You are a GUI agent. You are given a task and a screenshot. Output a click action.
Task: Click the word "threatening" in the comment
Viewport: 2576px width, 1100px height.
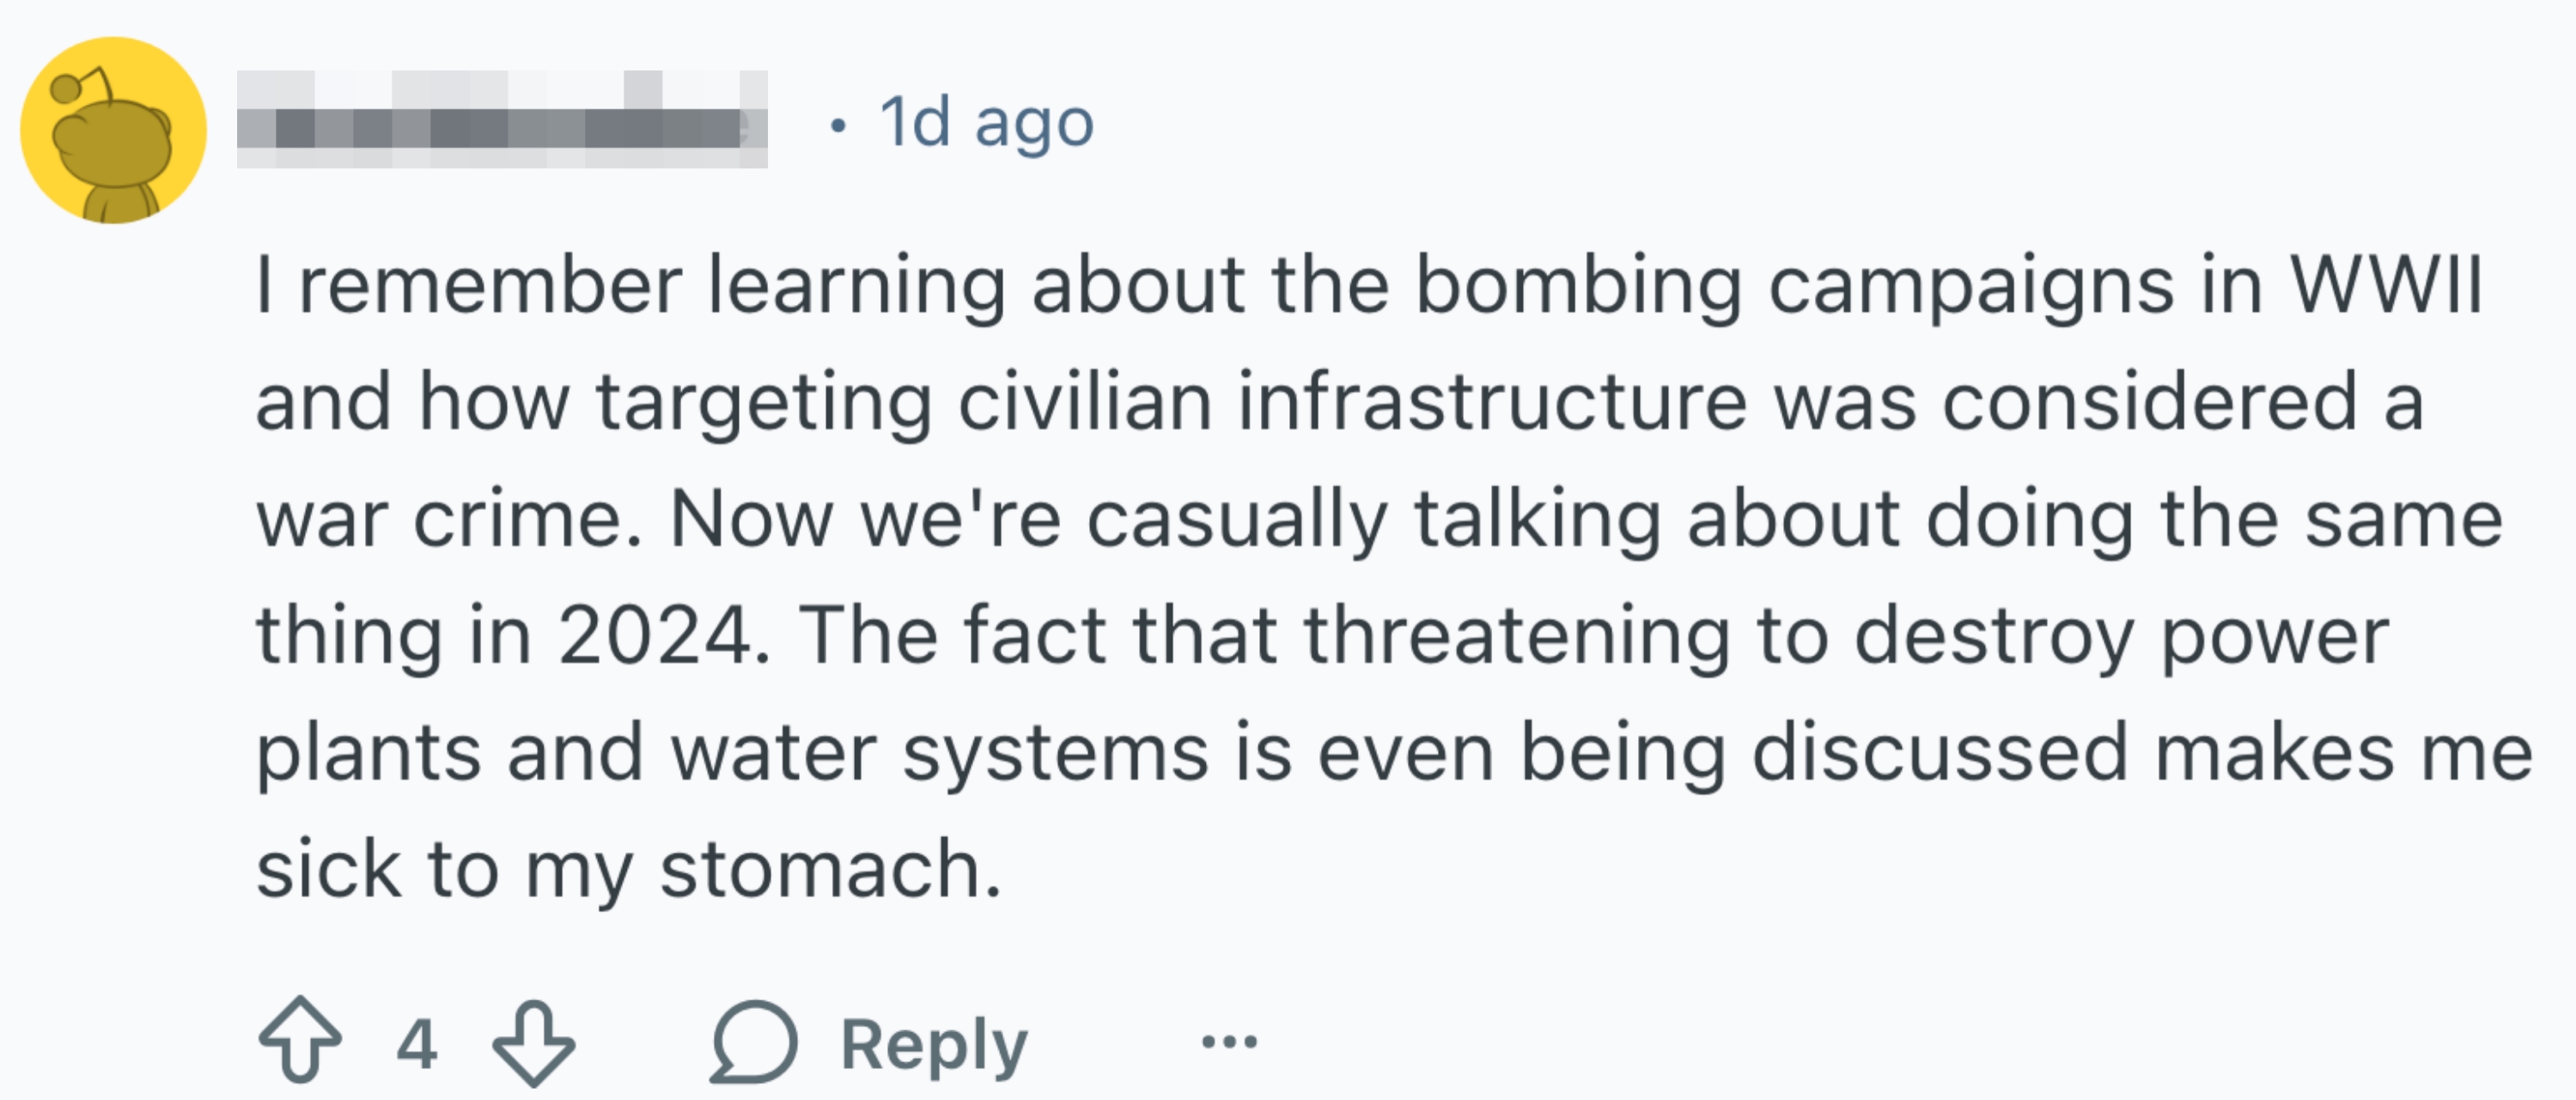pos(1517,635)
